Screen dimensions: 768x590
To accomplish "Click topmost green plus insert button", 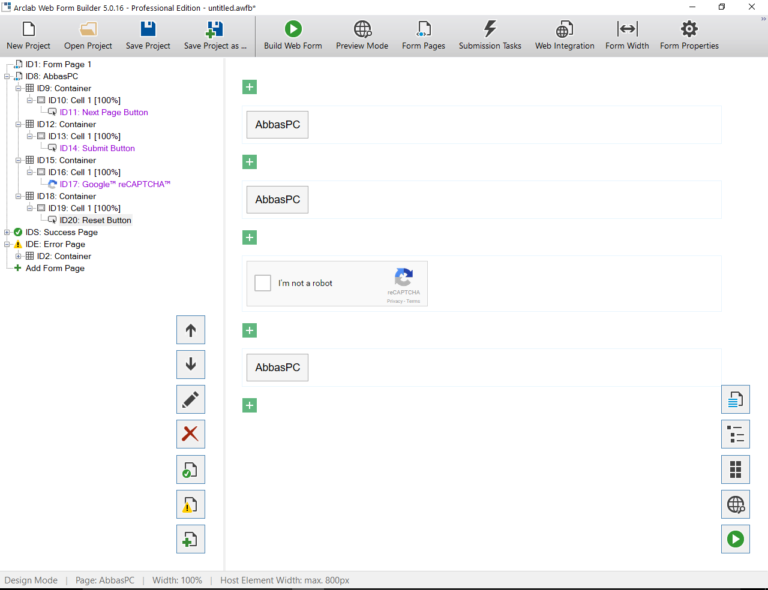I will click(249, 87).
